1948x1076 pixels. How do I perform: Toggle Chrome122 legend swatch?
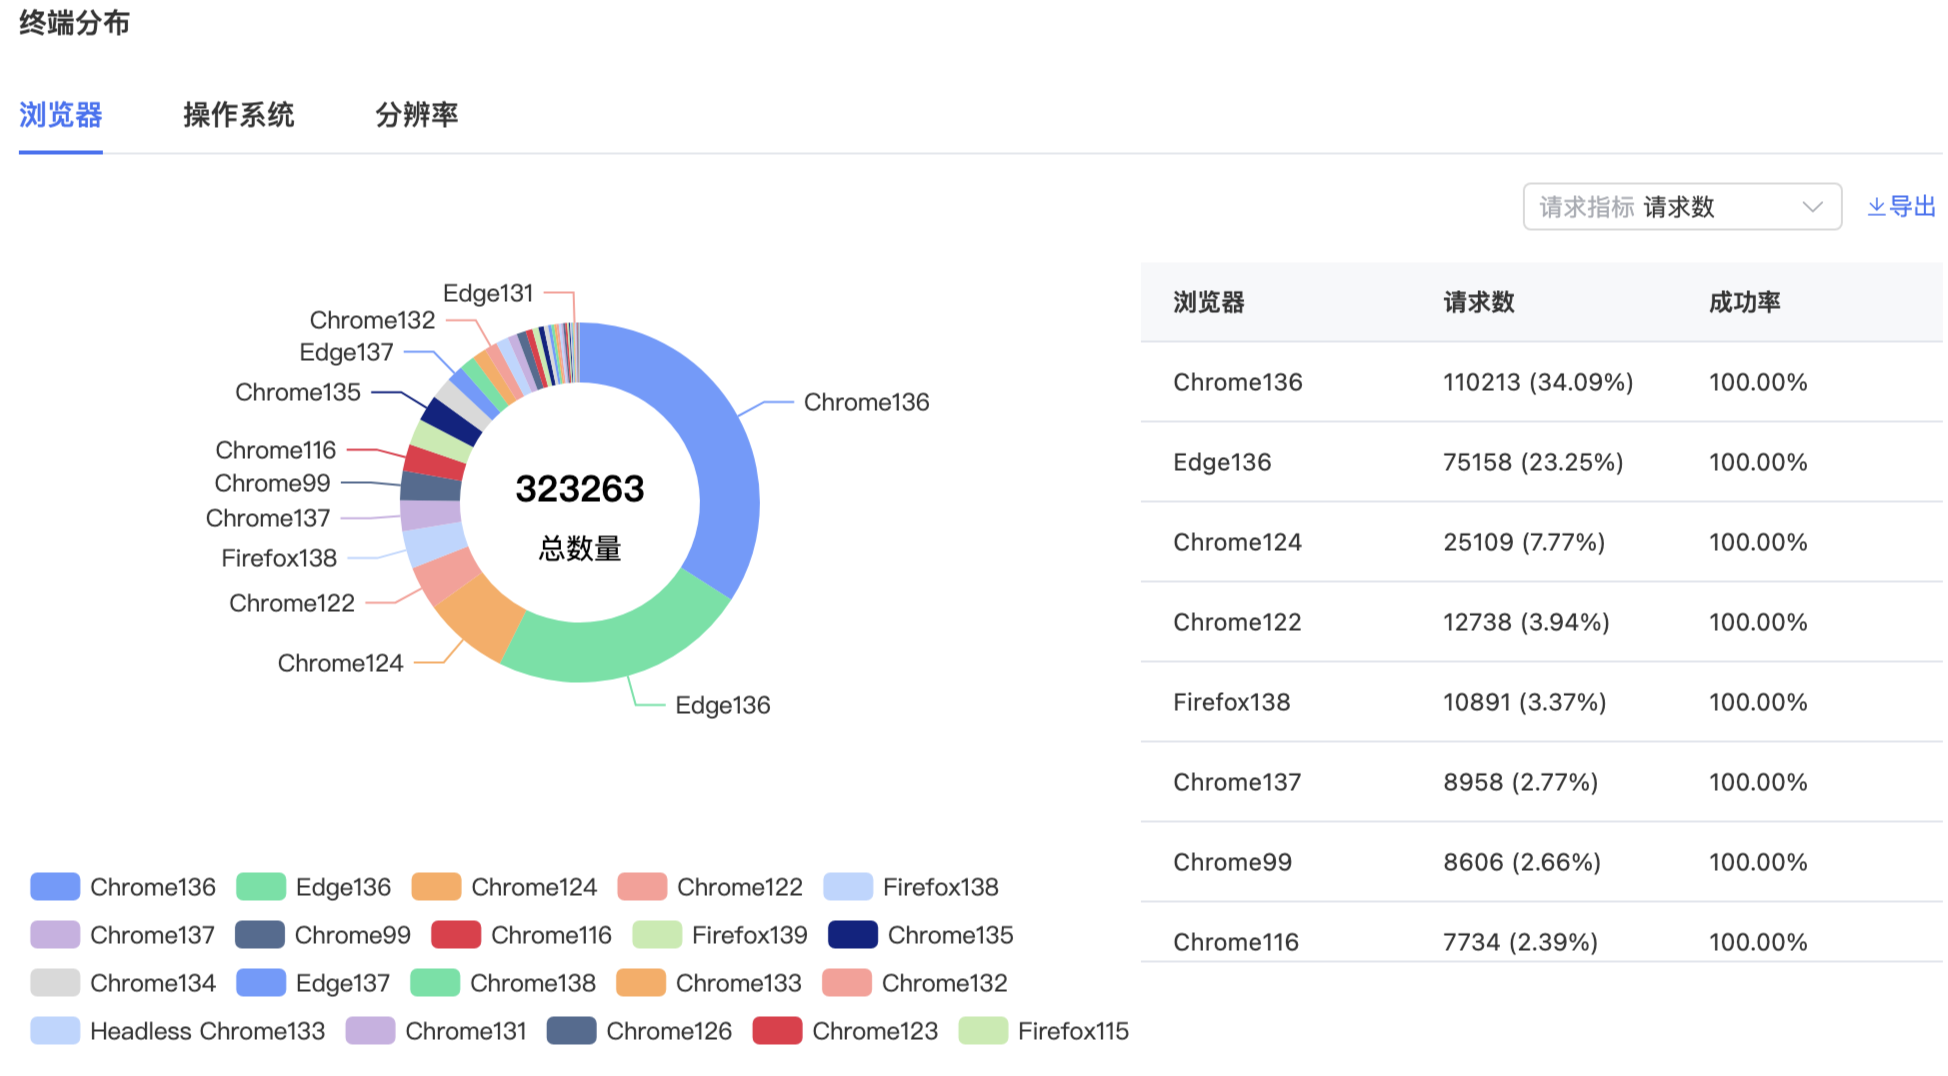point(642,887)
